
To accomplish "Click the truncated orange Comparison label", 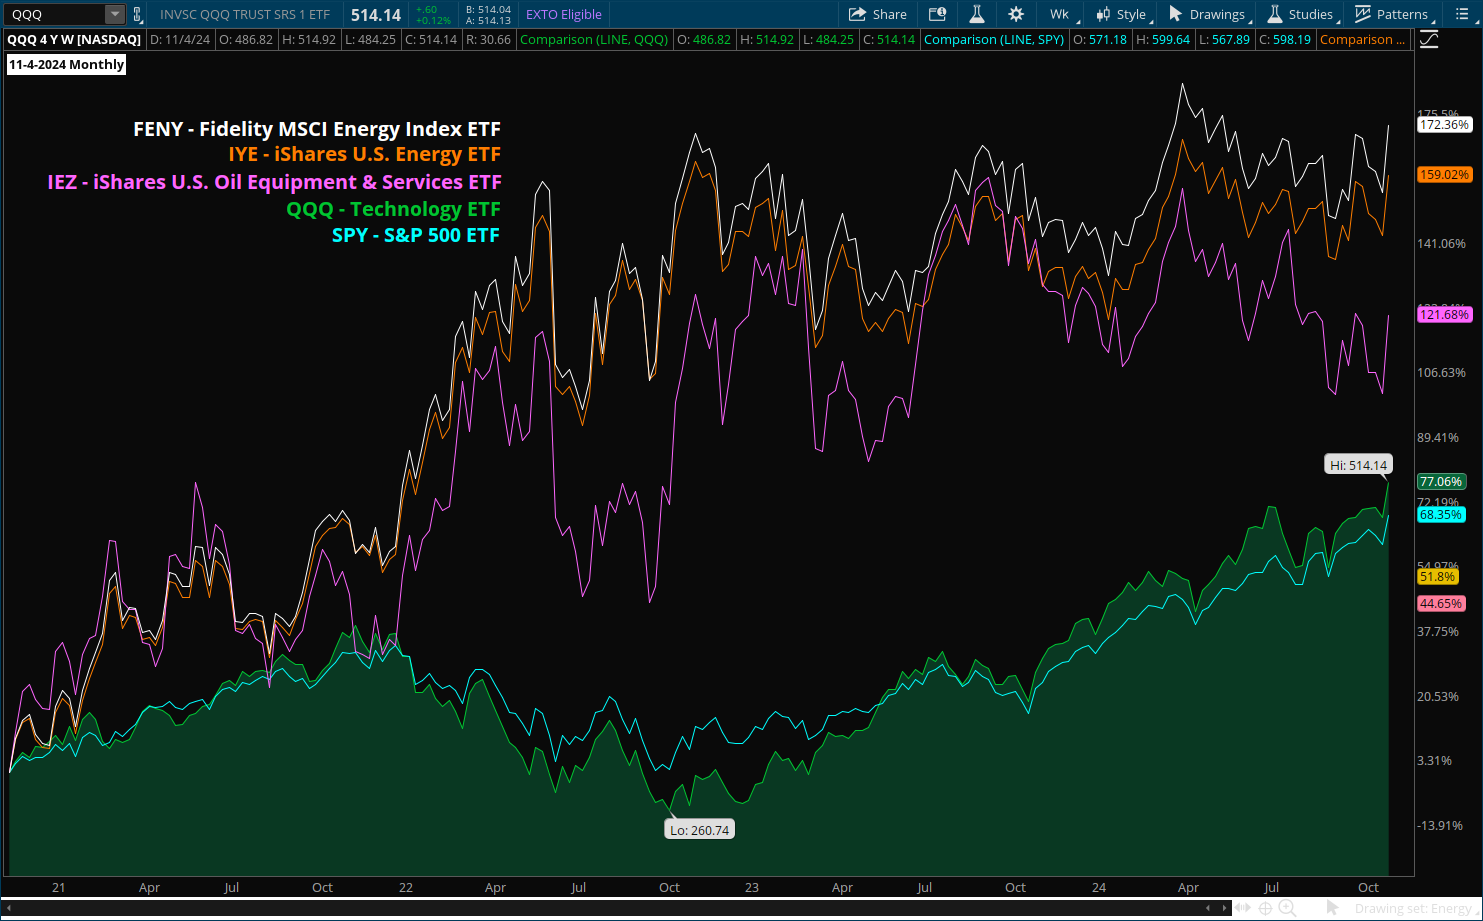I will pos(1362,40).
